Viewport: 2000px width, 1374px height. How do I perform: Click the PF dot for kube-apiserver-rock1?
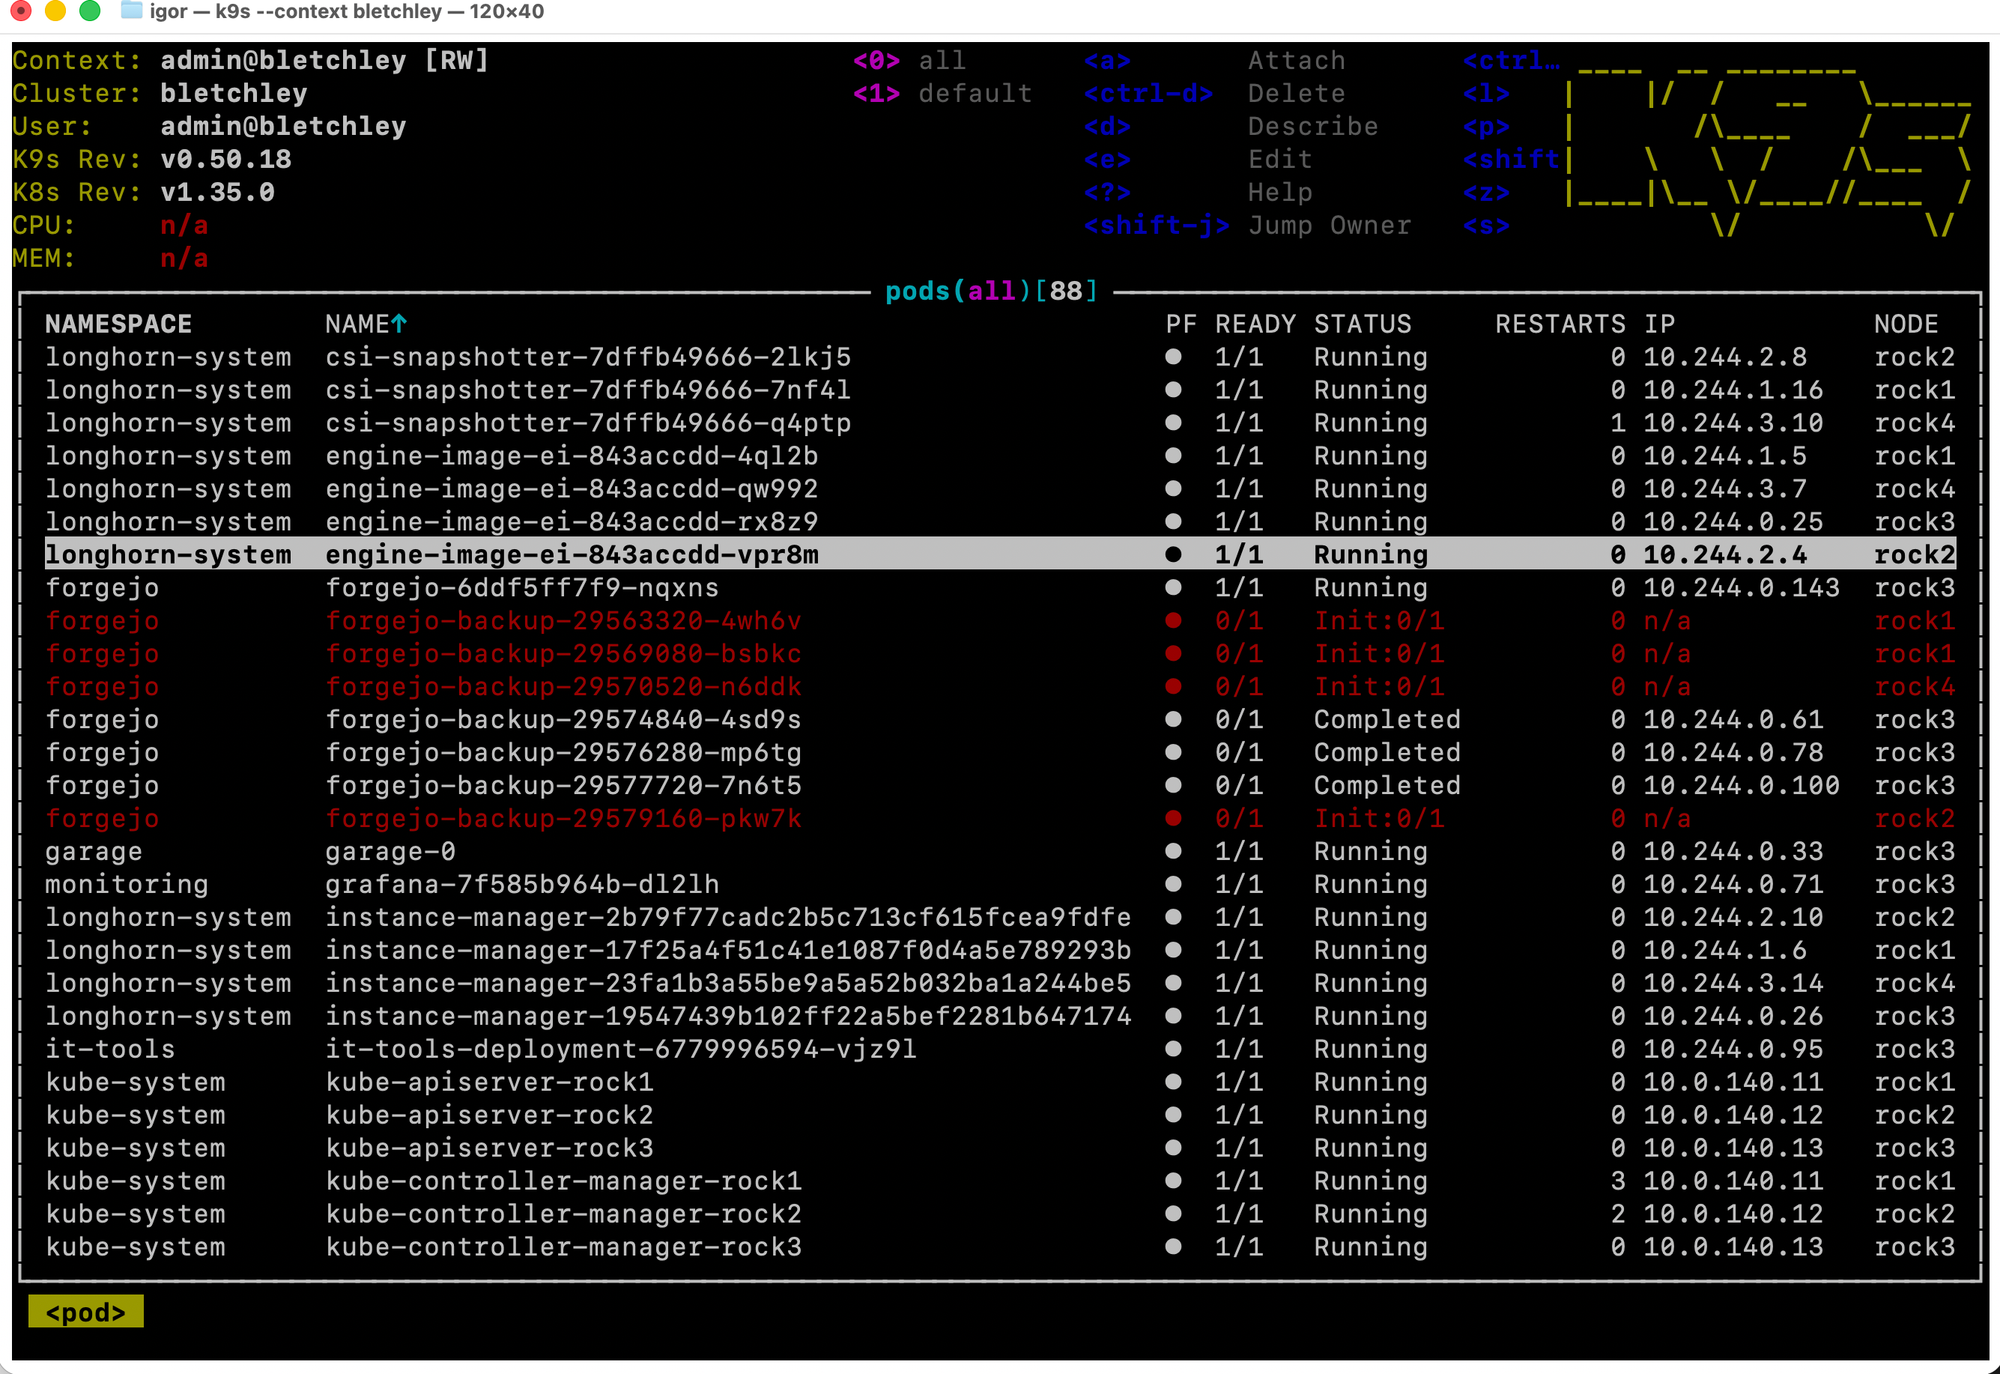tap(1173, 1082)
